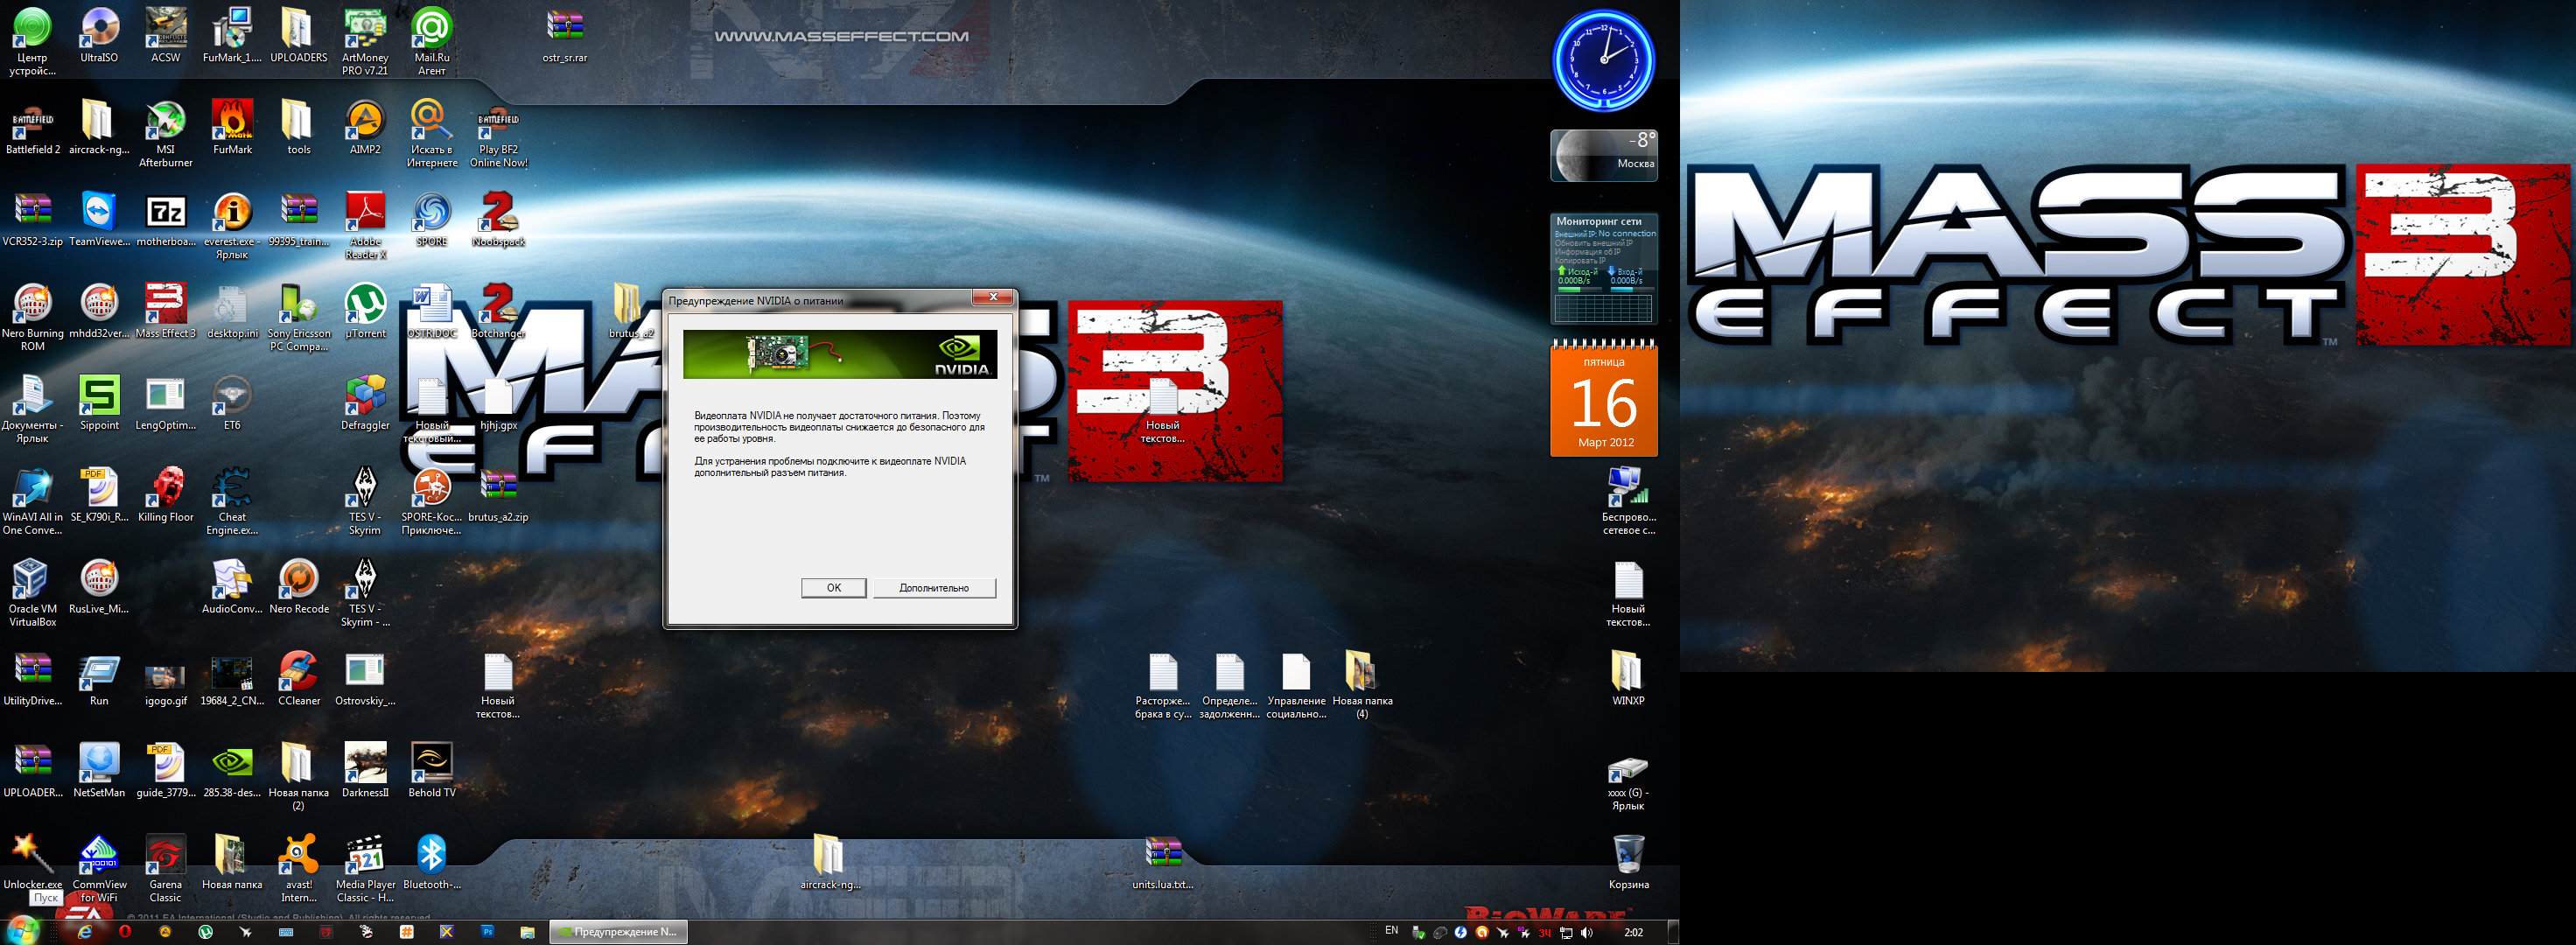Open avast! Internet Security shortcut
The image size is (2576, 945).
(x=298, y=870)
